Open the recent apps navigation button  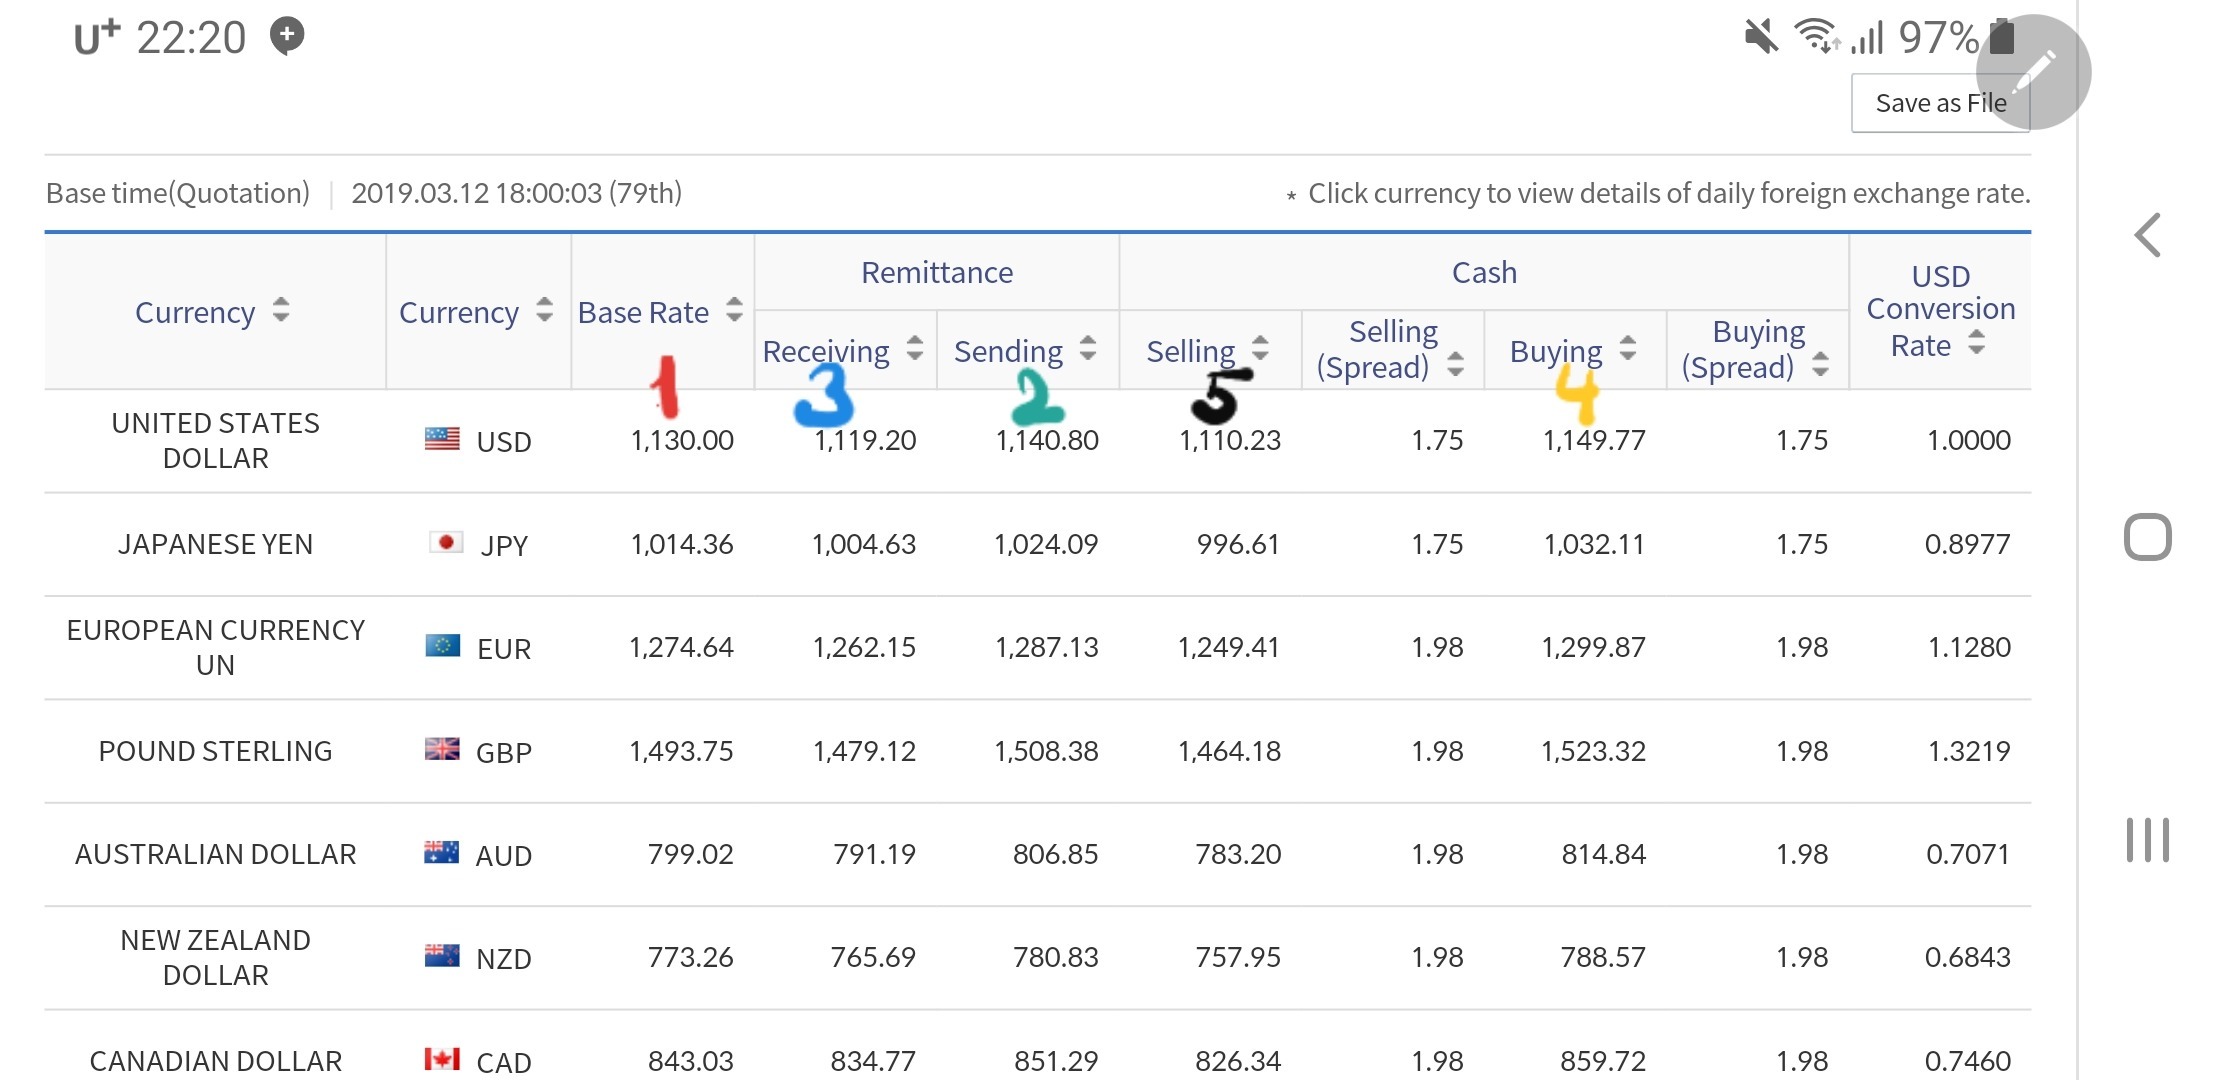coord(2147,840)
